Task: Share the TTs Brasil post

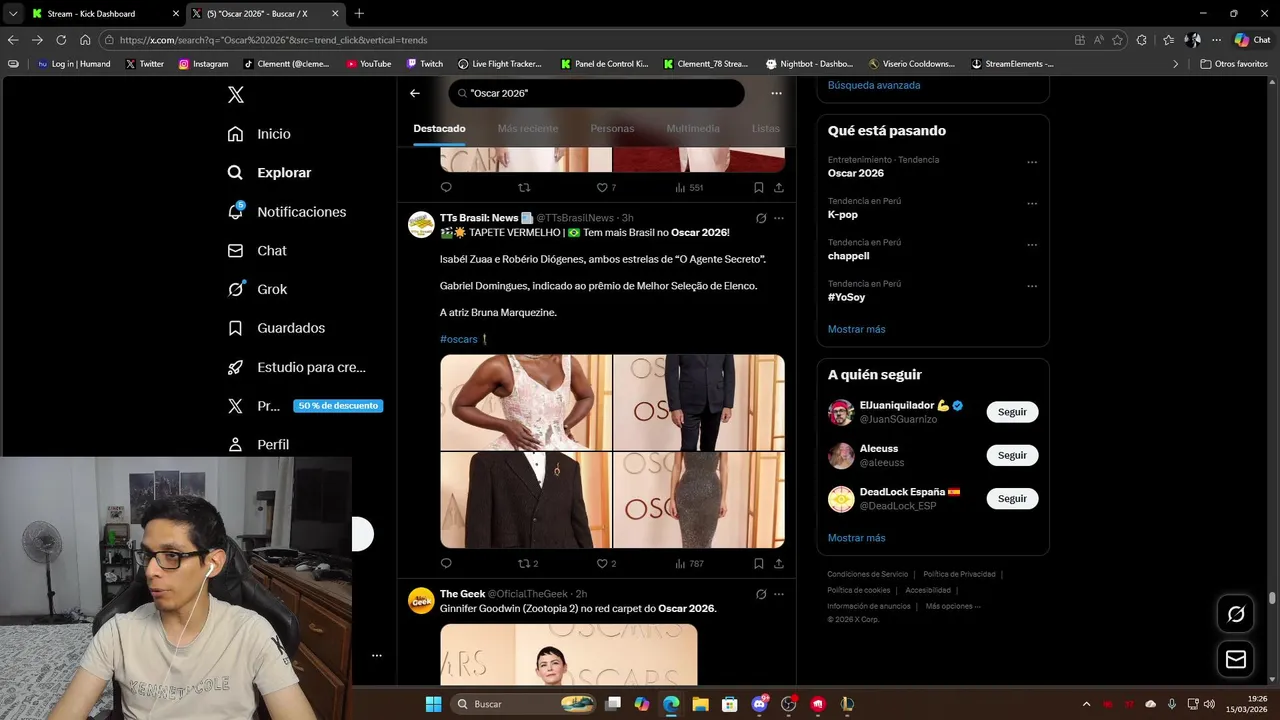Action: pyautogui.click(x=779, y=564)
